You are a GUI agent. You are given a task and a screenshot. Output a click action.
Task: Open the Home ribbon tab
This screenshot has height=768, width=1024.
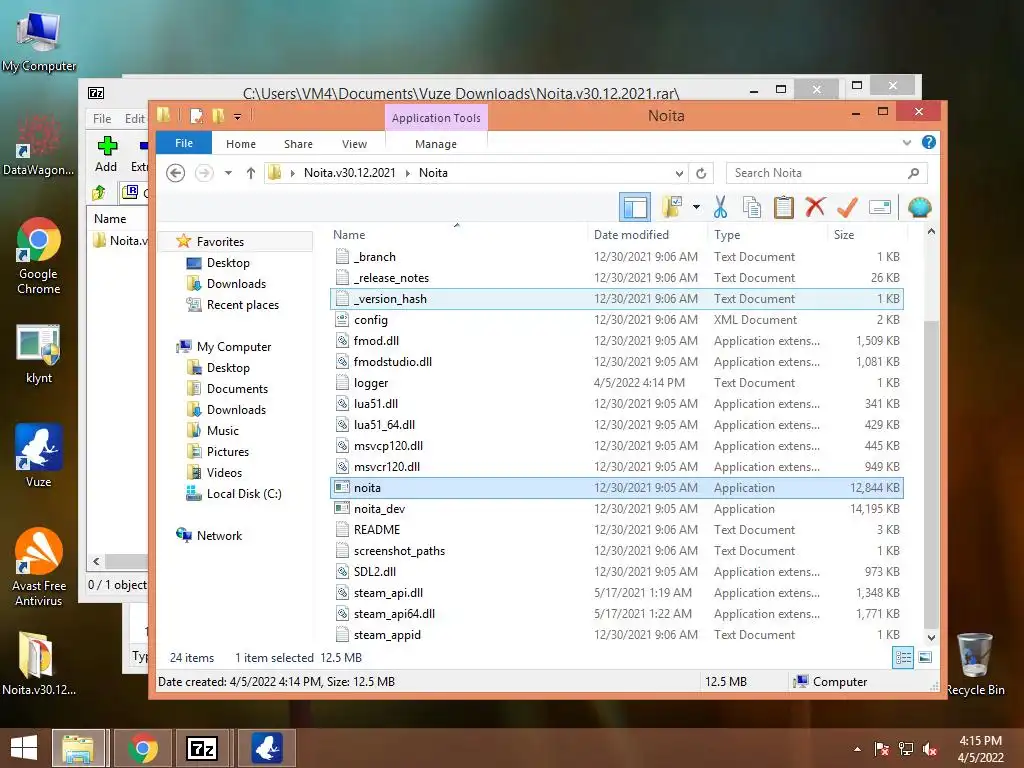[x=241, y=144]
